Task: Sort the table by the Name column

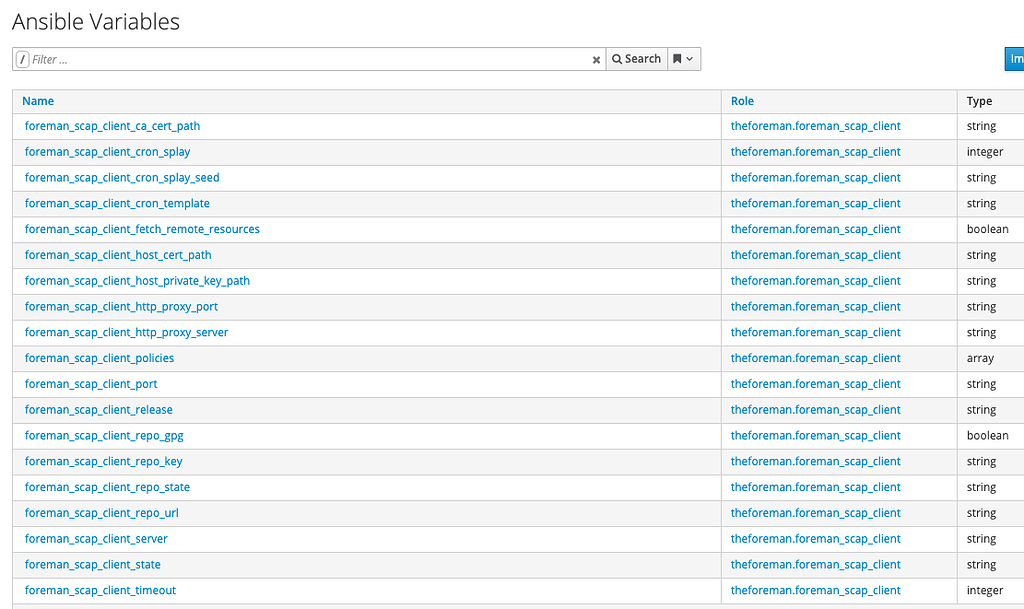Action: point(38,101)
